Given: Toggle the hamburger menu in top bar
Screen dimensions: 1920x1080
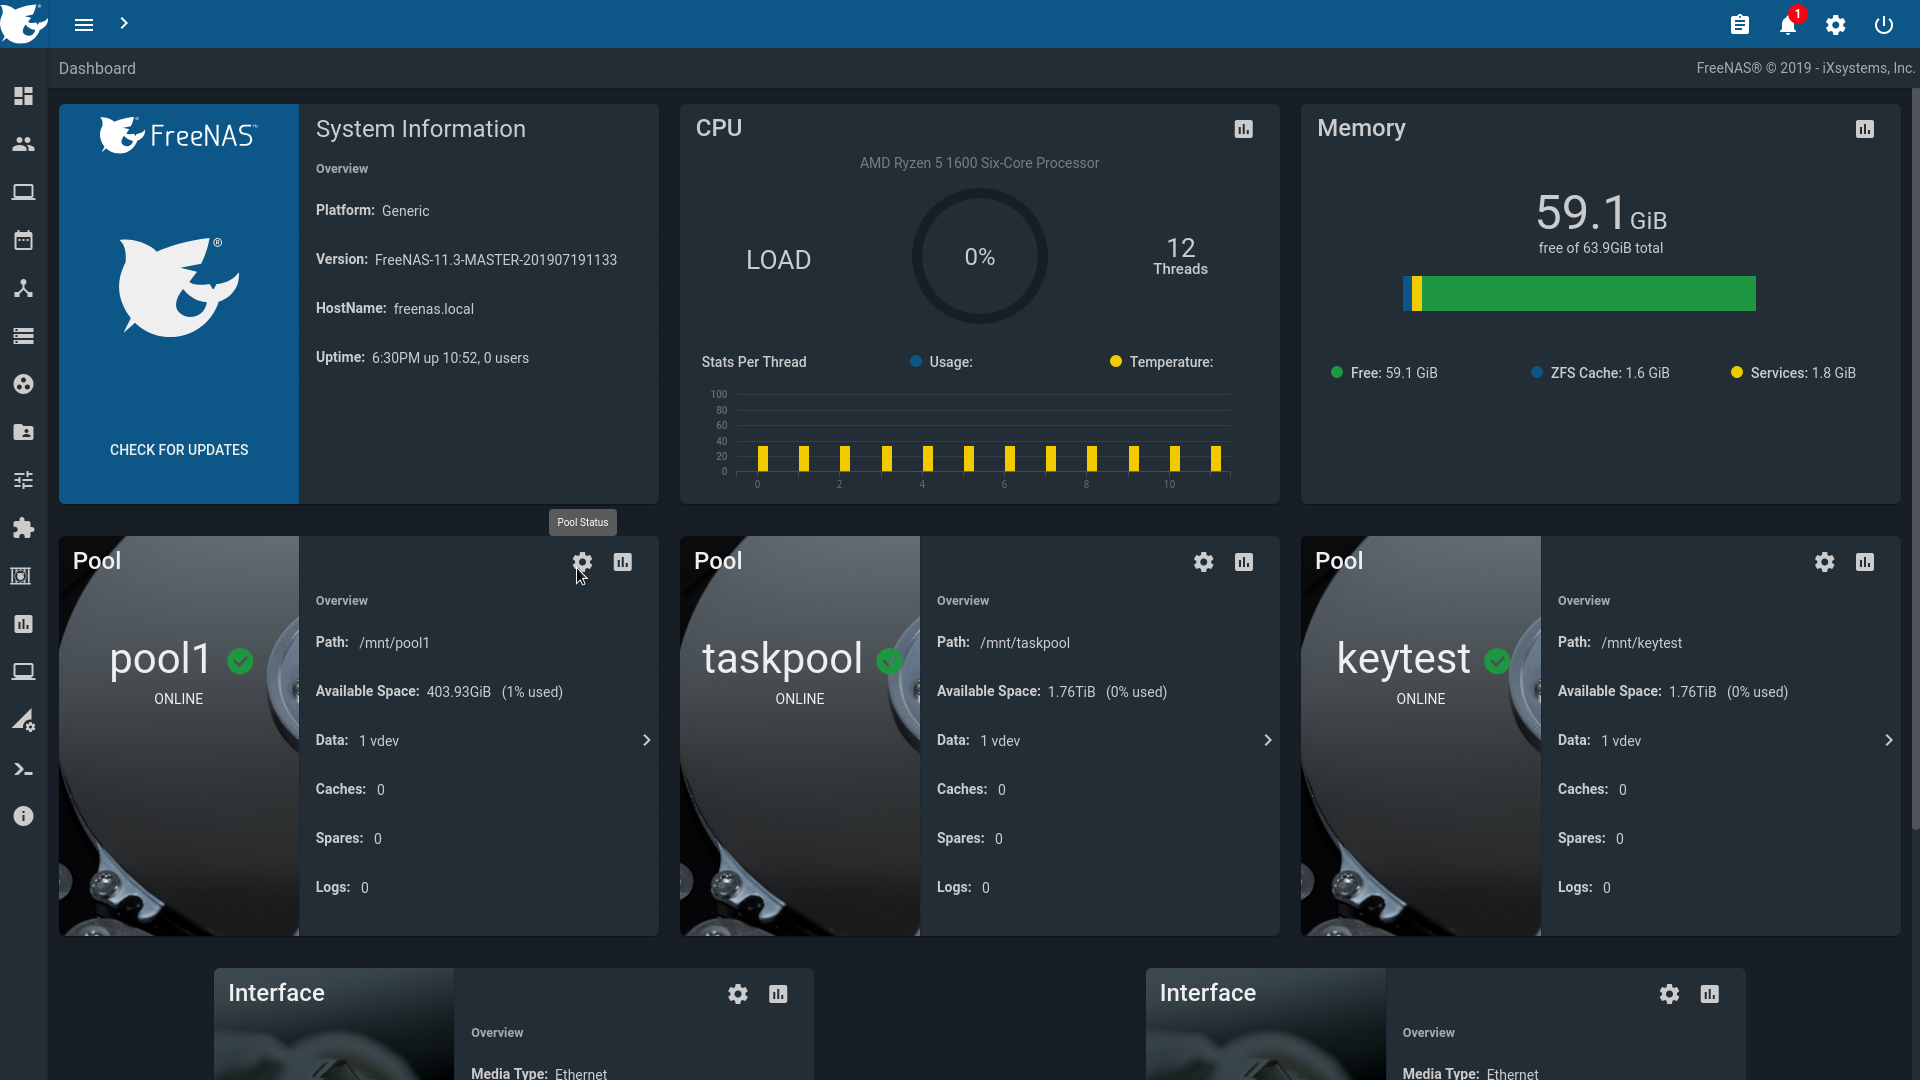Looking at the screenshot, I should [84, 24].
